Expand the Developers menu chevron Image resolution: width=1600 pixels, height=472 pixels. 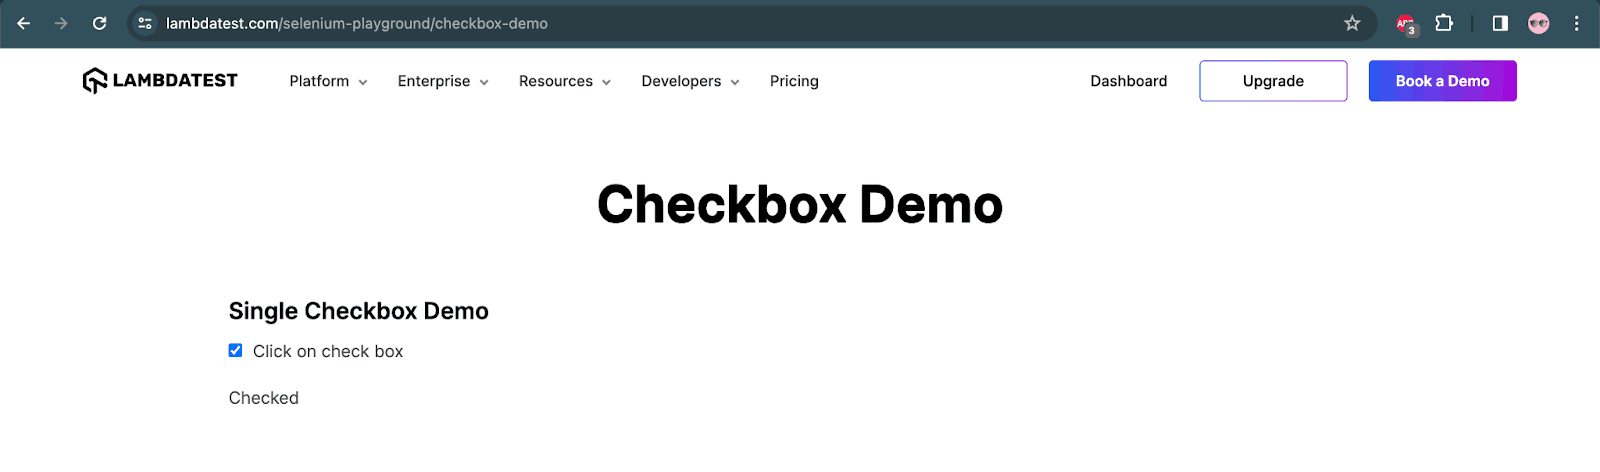pos(735,82)
